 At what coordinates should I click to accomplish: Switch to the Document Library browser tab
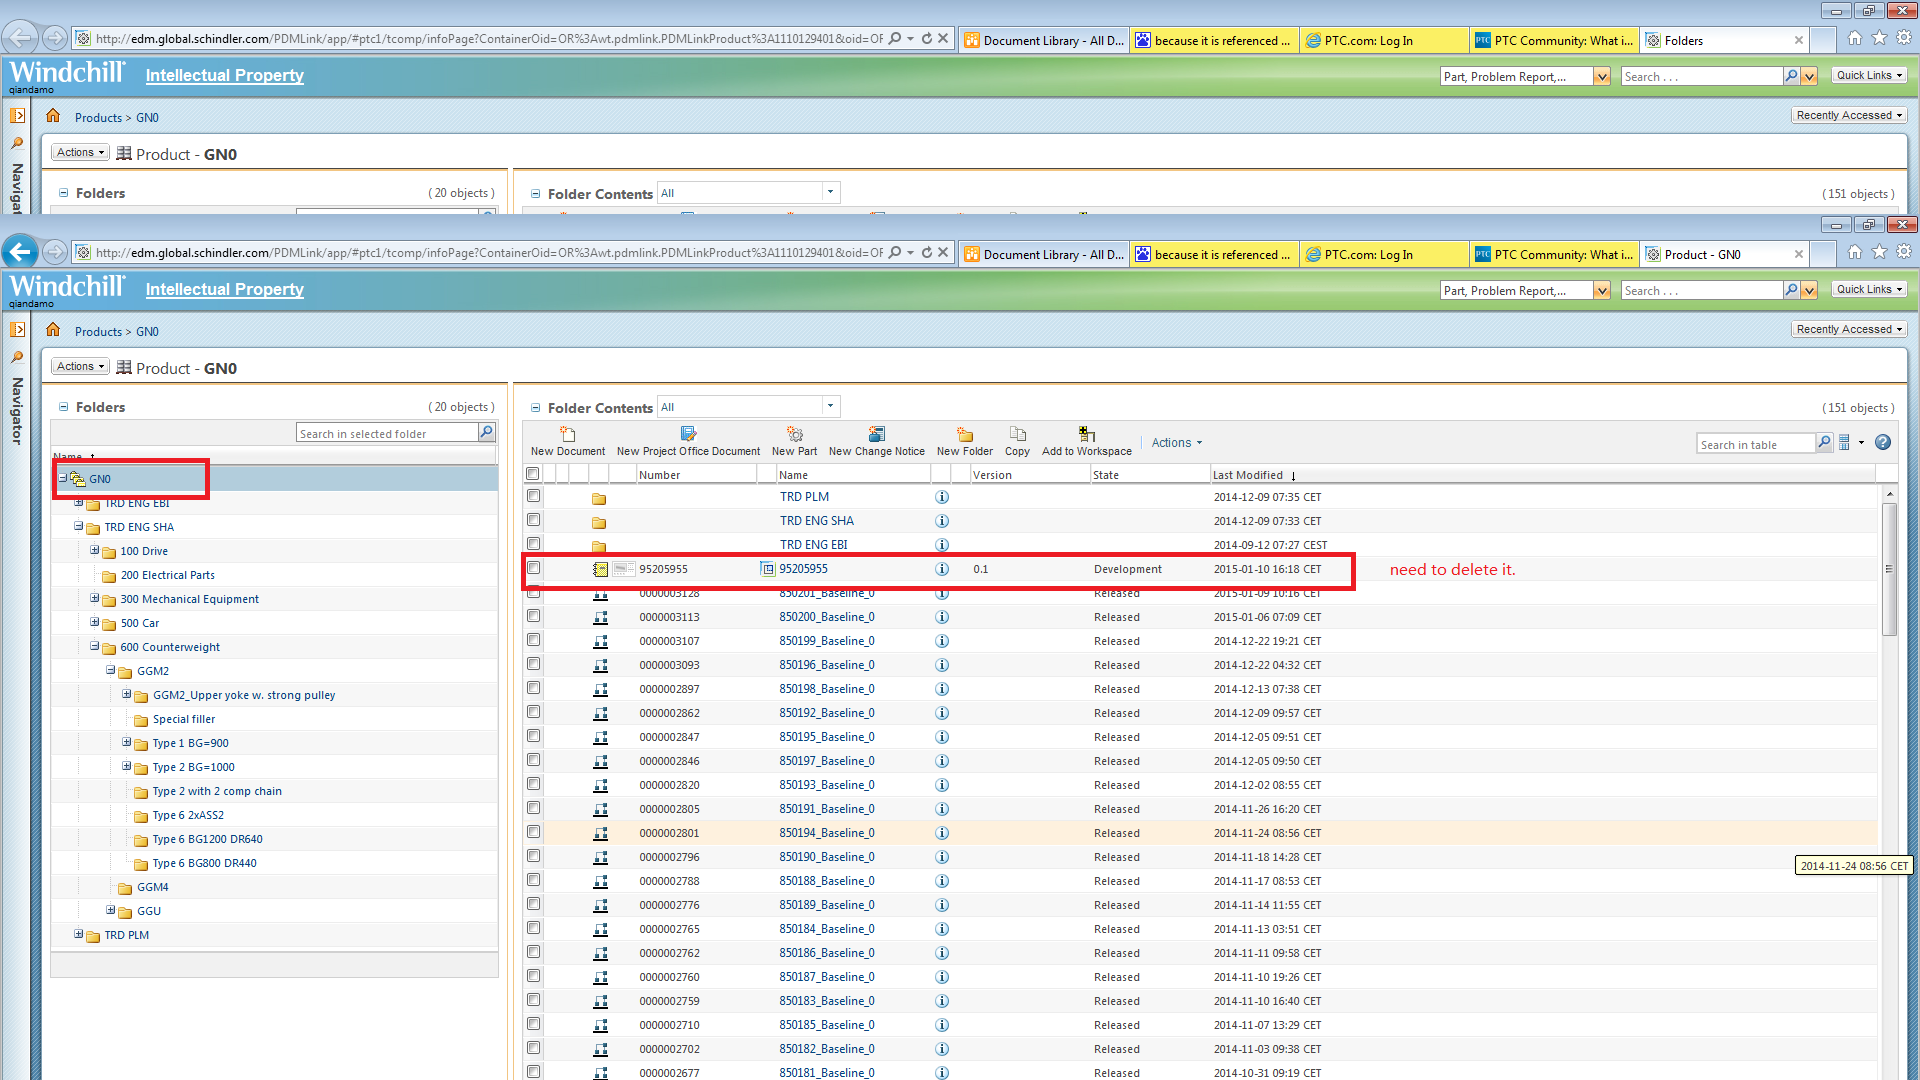tap(1043, 255)
